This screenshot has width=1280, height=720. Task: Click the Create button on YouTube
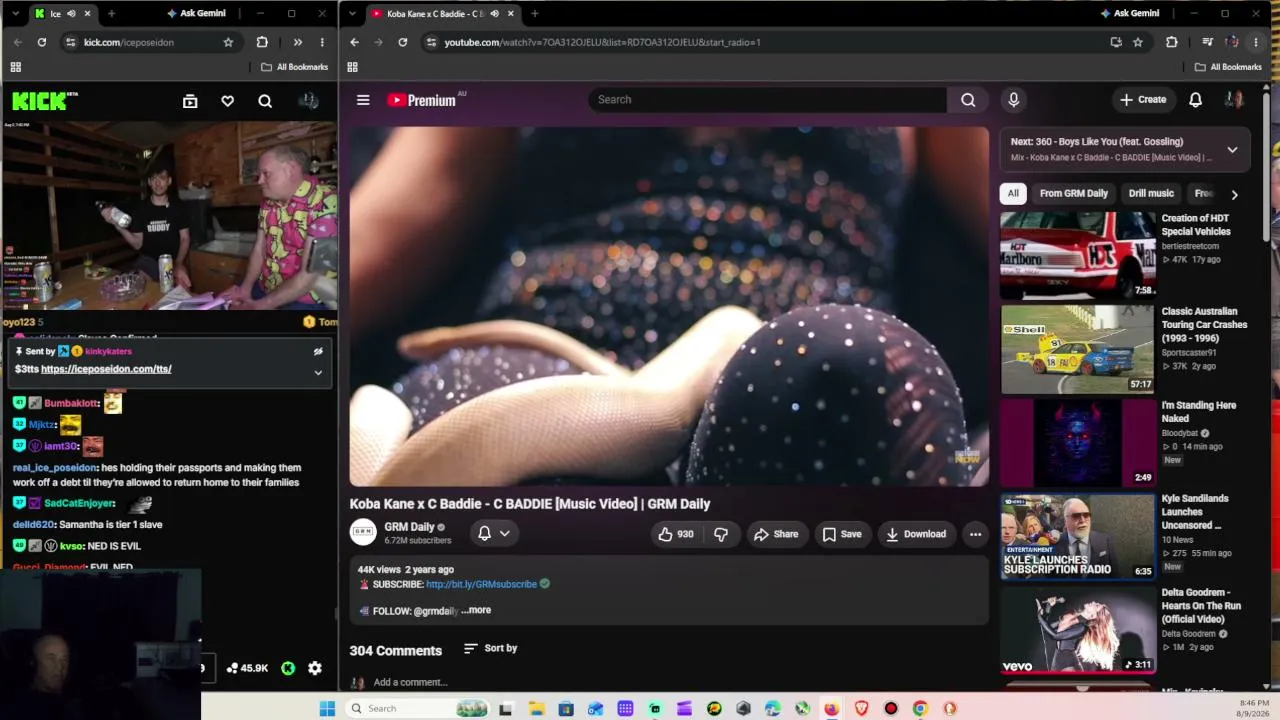click(x=1143, y=100)
